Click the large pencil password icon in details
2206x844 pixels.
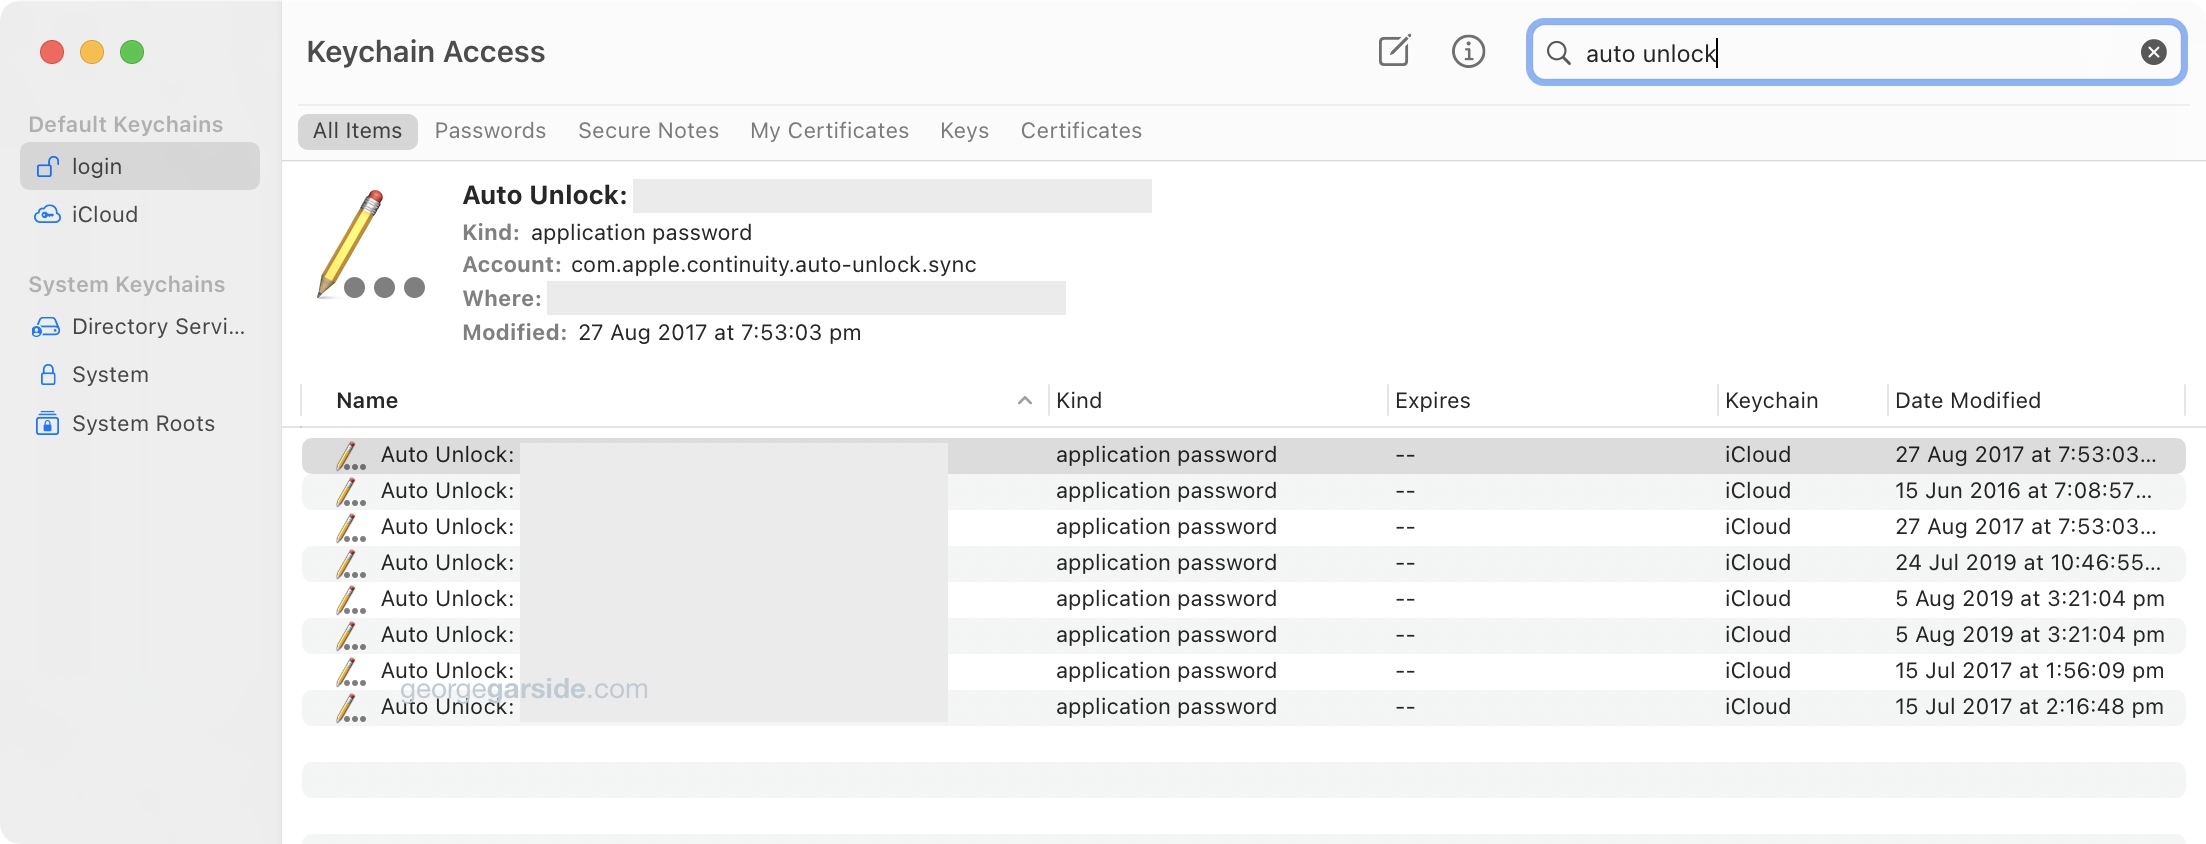click(x=371, y=245)
